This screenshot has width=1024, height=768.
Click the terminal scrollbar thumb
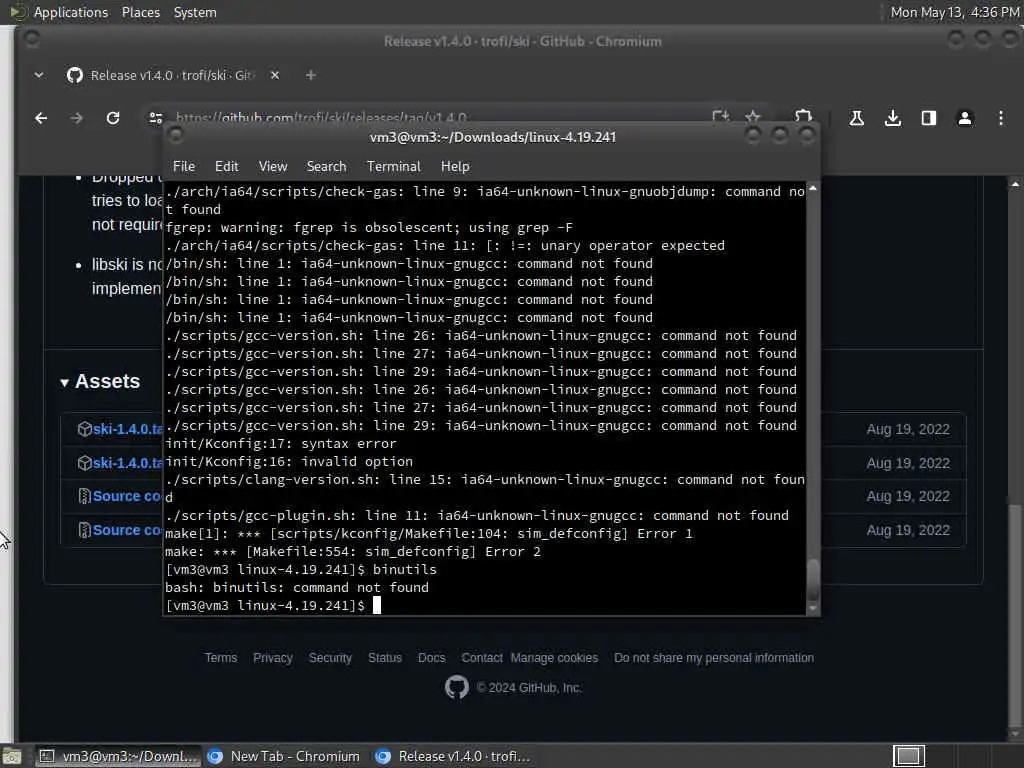click(813, 580)
